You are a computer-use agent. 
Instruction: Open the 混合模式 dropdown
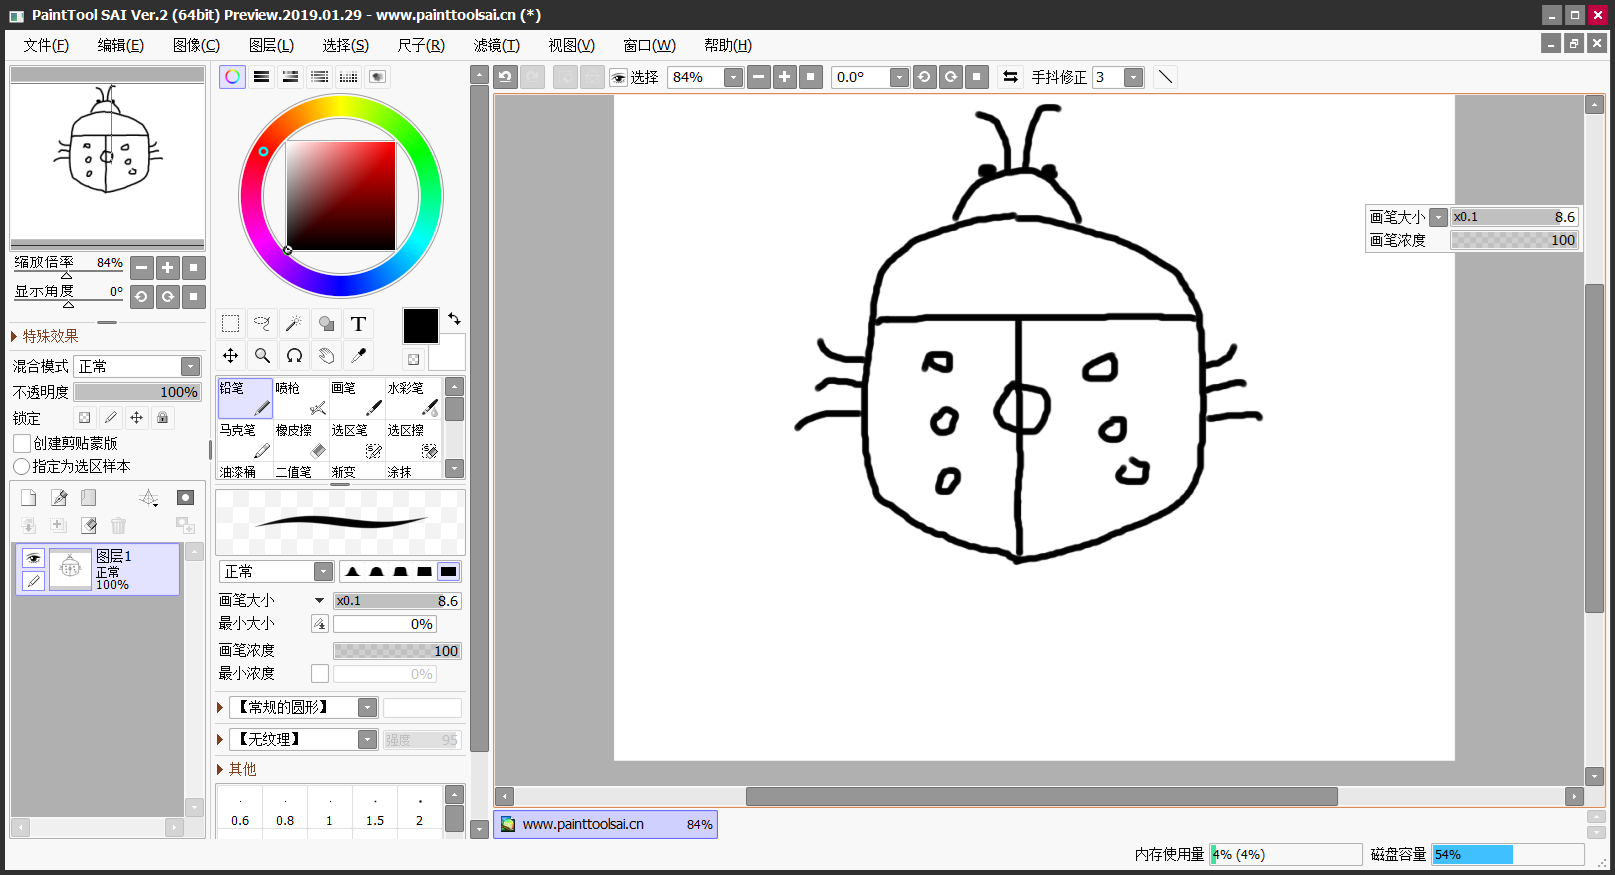pos(190,366)
